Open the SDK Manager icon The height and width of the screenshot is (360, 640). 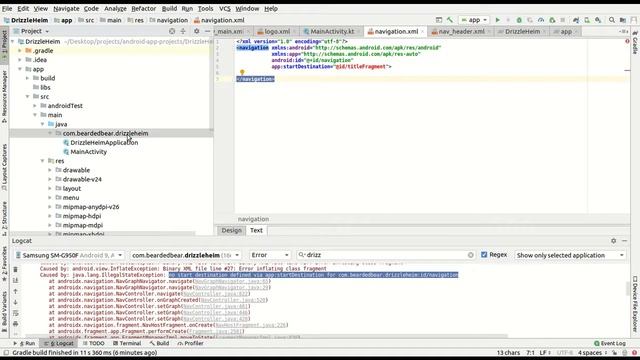(598, 20)
